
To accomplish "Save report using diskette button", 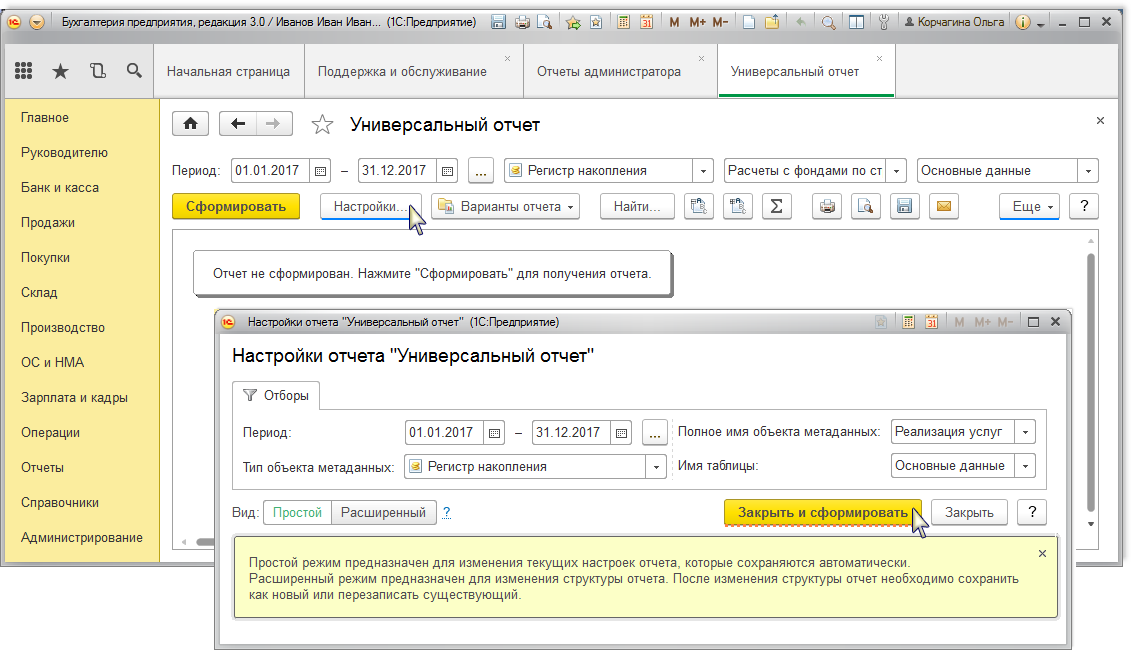I will [x=905, y=206].
